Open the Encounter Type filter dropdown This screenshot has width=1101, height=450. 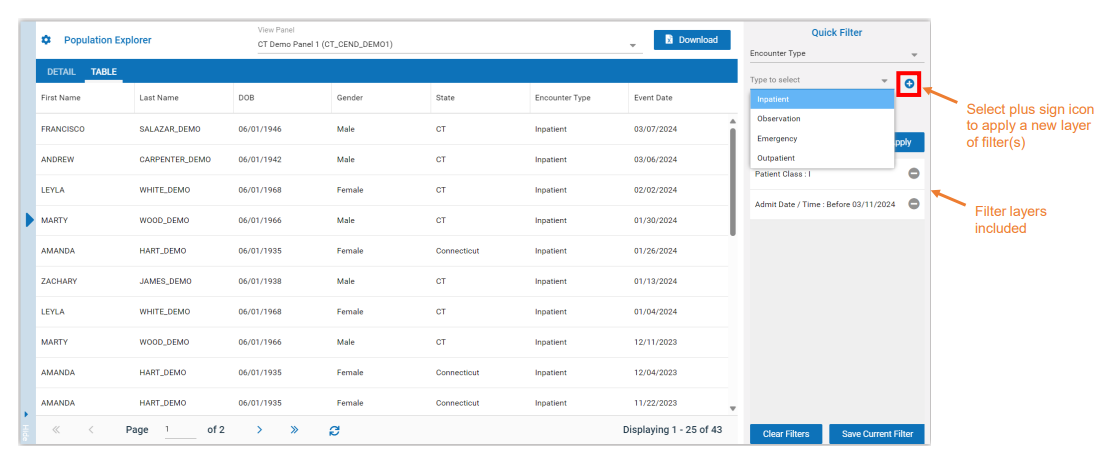coord(913,55)
